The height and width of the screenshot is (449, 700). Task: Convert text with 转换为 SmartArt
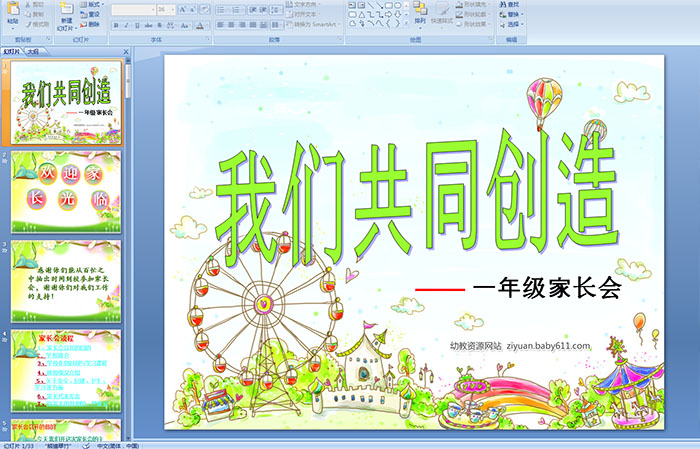coord(313,24)
